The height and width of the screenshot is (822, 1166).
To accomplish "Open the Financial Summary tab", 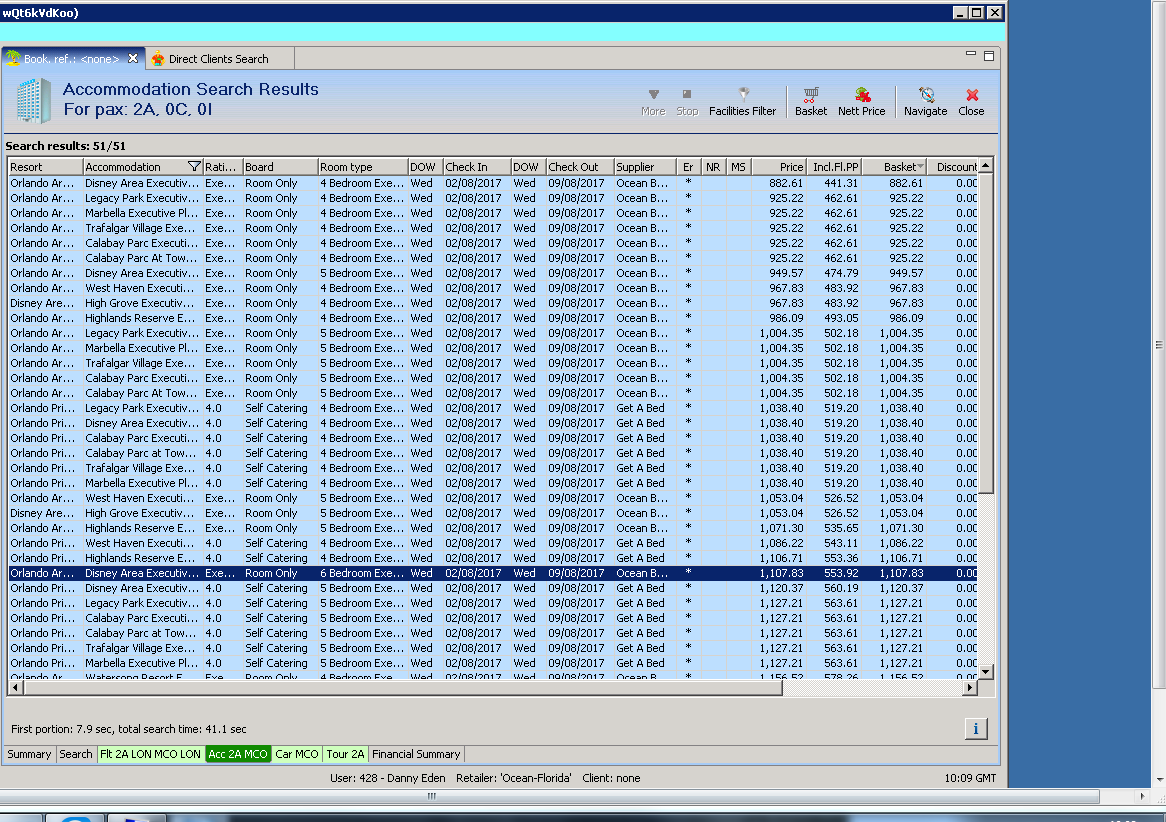I will tap(416, 754).
